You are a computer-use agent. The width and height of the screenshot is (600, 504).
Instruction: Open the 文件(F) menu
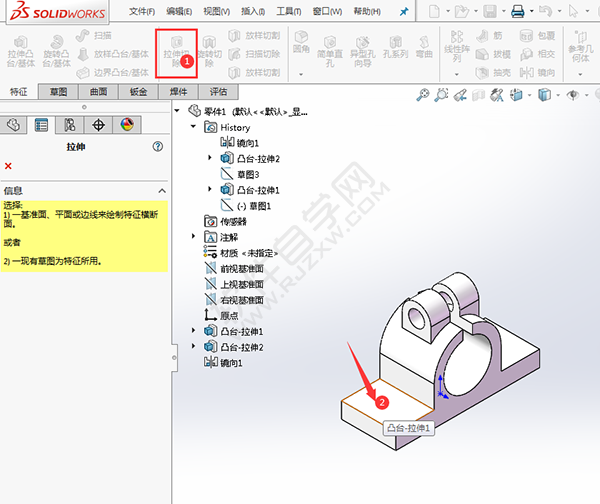[142, 11]
